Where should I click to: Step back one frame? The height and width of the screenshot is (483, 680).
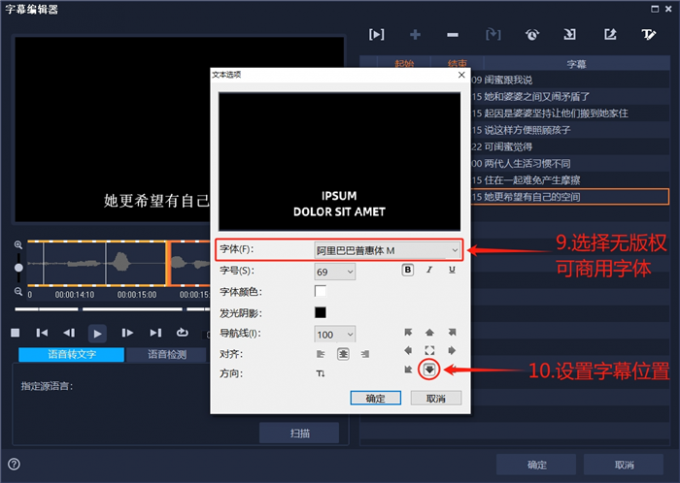pos(69,333)
